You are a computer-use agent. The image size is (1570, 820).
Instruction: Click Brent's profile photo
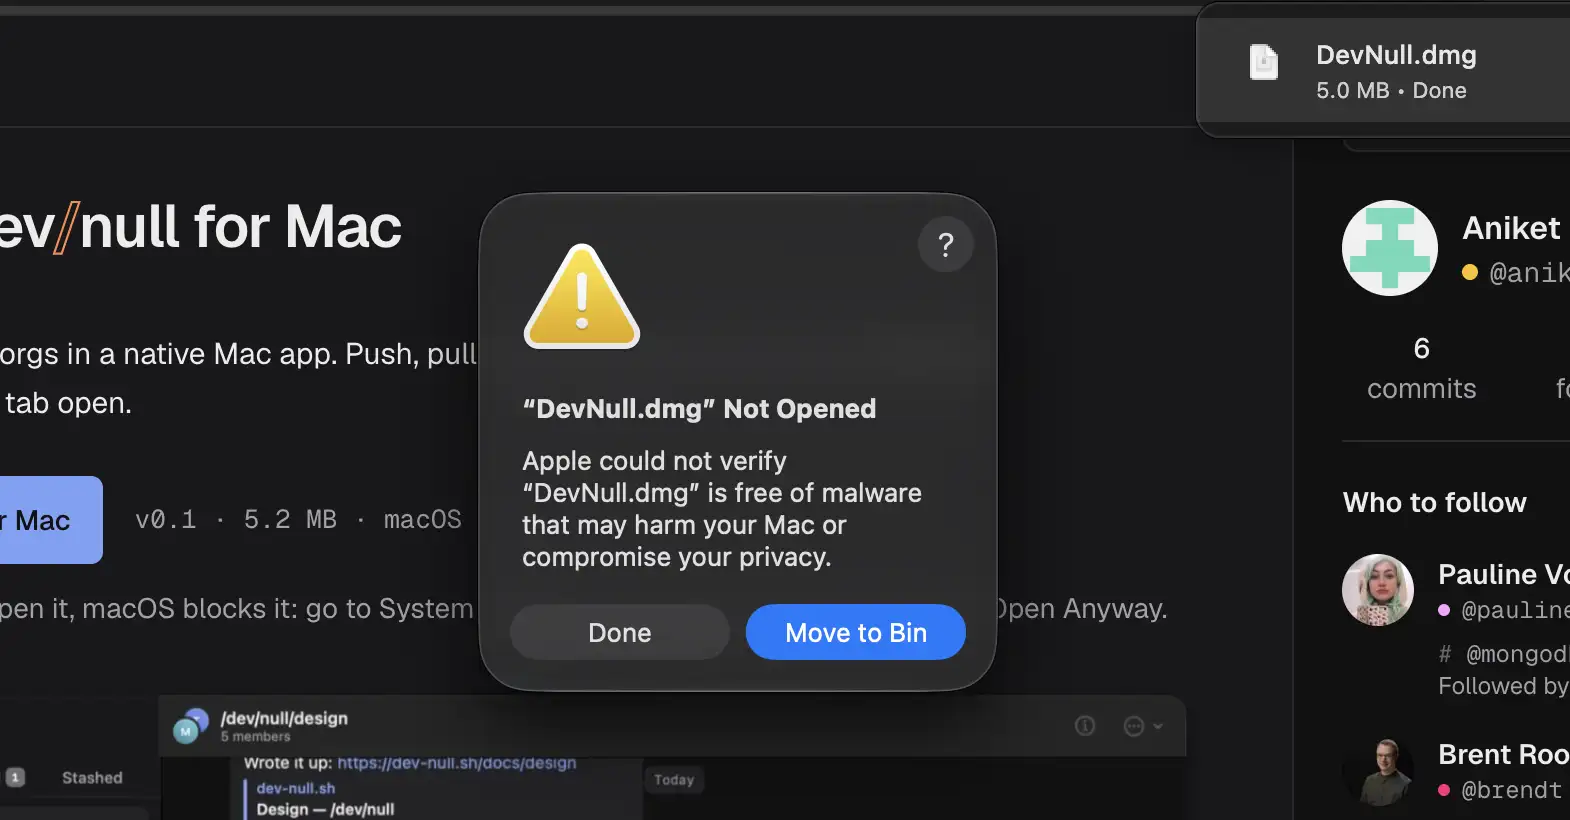click(1378, 772)
